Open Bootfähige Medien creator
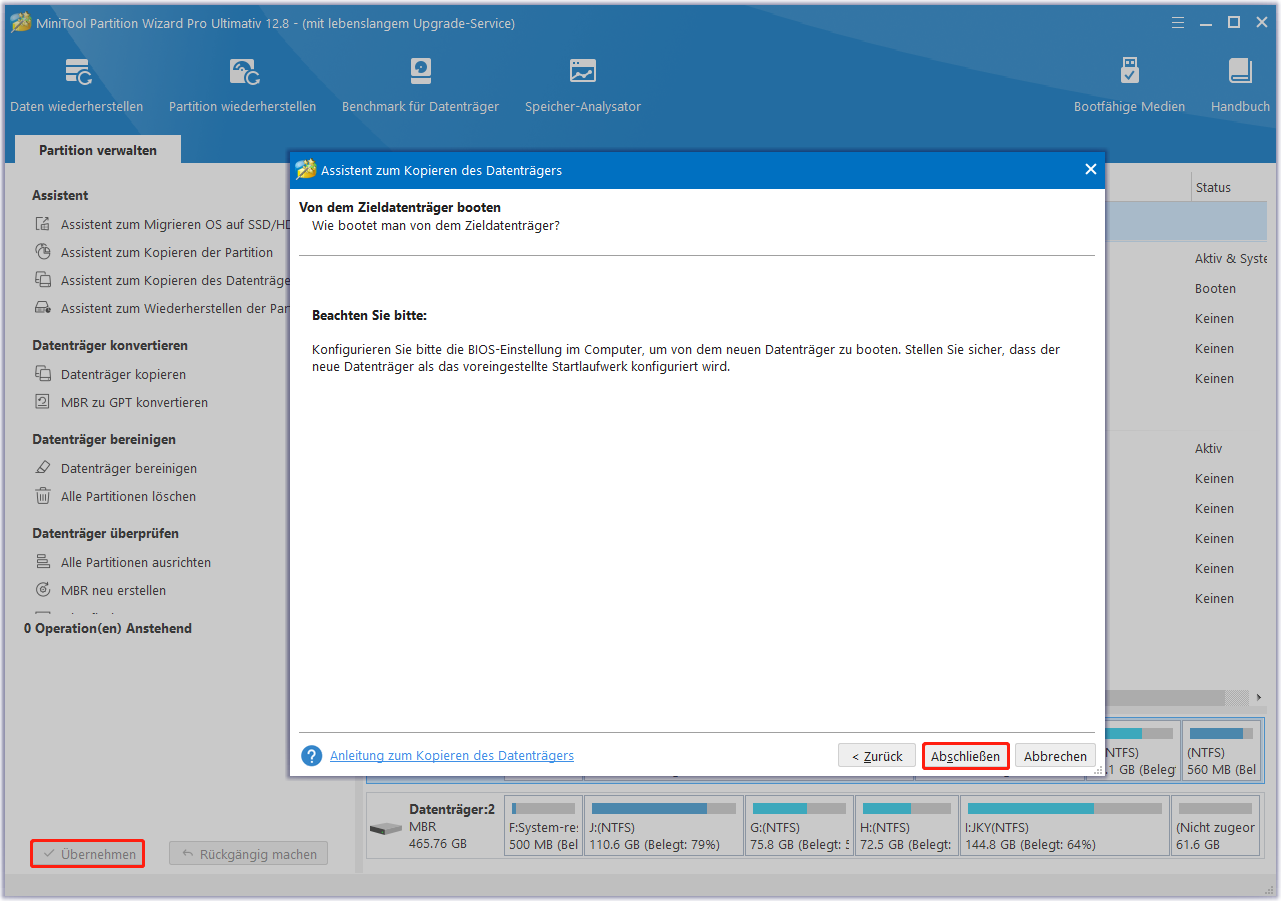Screen dimensions: 1281x901 coord(1129,84)
